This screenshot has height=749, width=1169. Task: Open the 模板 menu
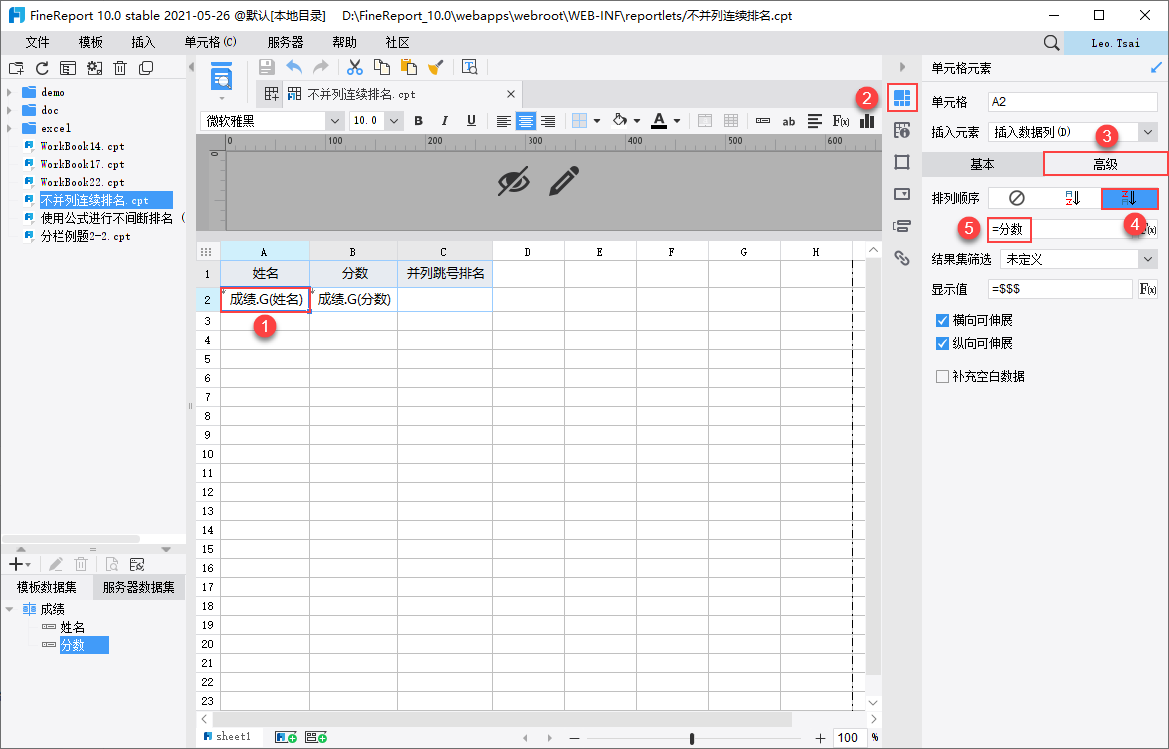(91, 42)
